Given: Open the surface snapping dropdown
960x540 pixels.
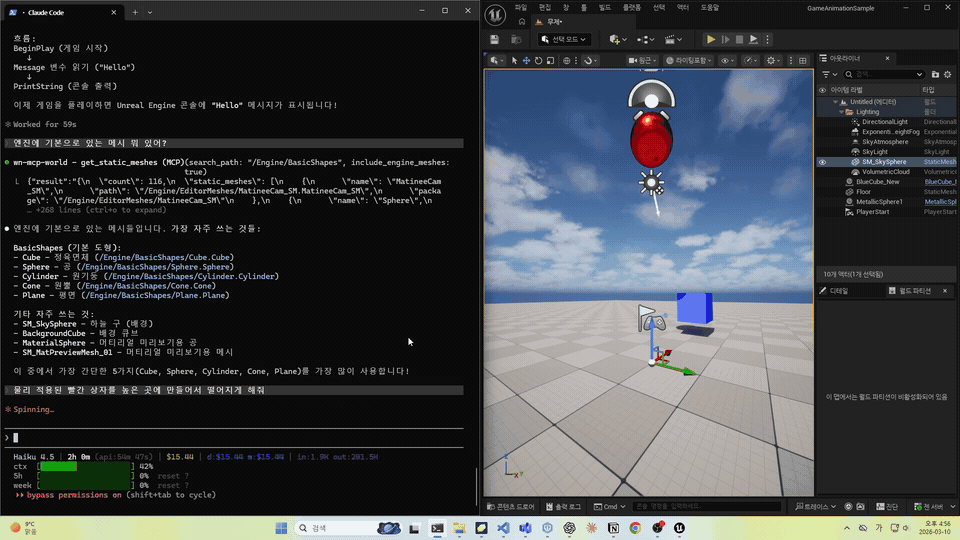Looking at the screenshot, I should [591, 61].
